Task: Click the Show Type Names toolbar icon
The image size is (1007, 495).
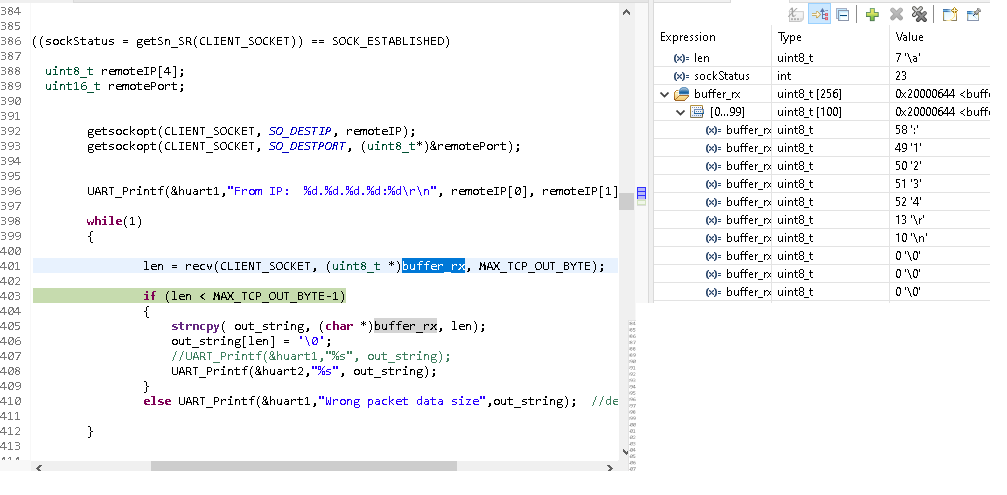Action: click(x=796, y=14)
